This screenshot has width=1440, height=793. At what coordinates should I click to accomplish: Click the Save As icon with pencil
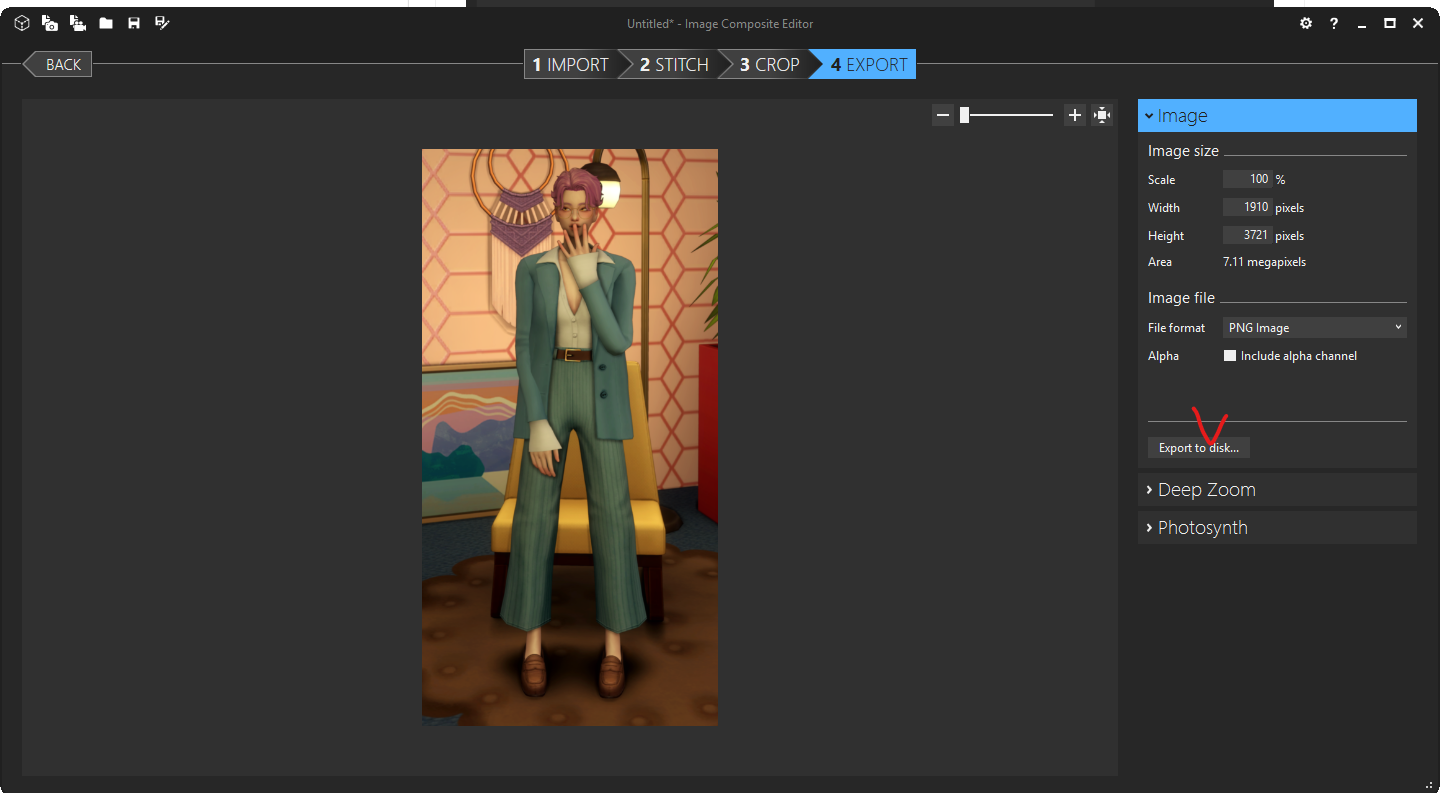click(x=162, y=23)
